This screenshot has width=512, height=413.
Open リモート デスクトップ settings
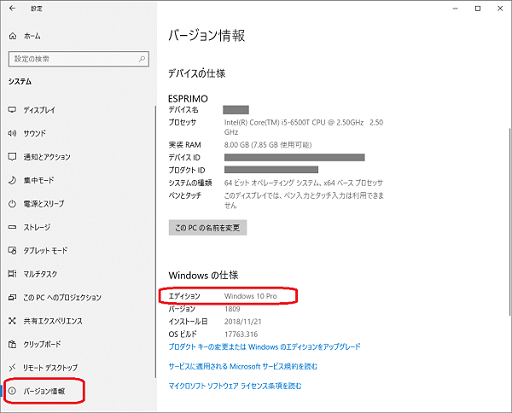(x=50, y=367)
